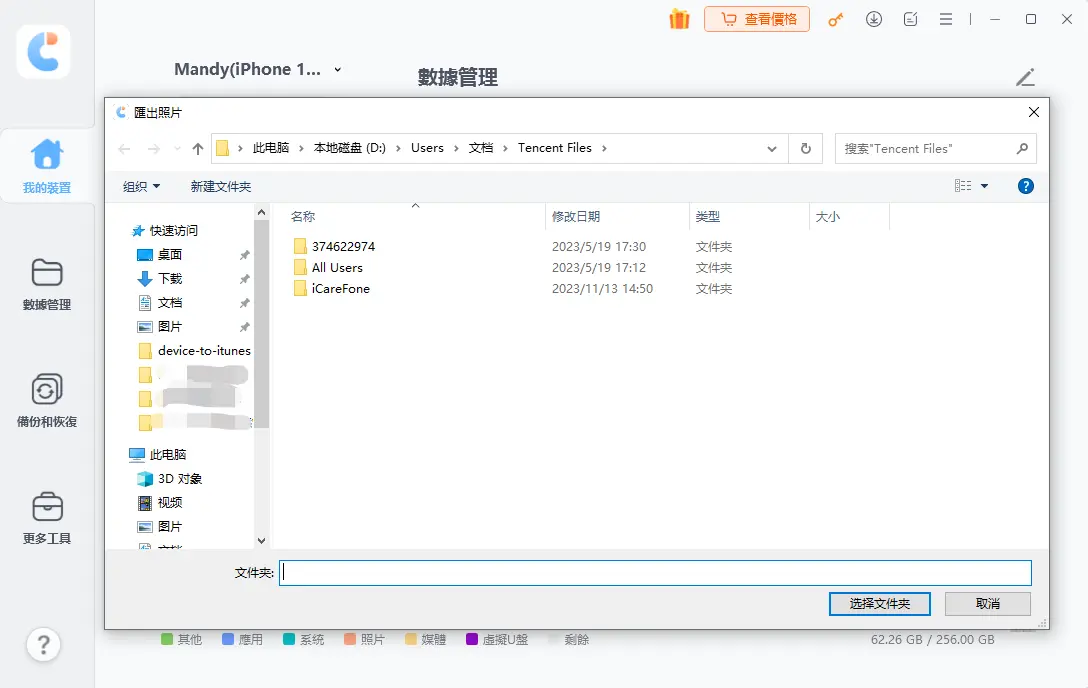Change view layout icon
The width and height of the screenshot is (1088, 688).
coord(963,186)
